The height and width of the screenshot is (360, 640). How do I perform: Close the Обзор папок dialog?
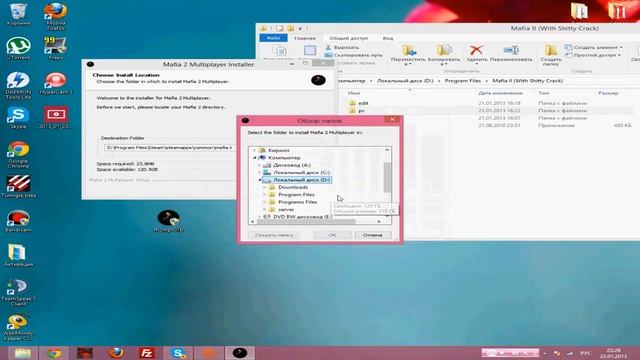(392, 120)
